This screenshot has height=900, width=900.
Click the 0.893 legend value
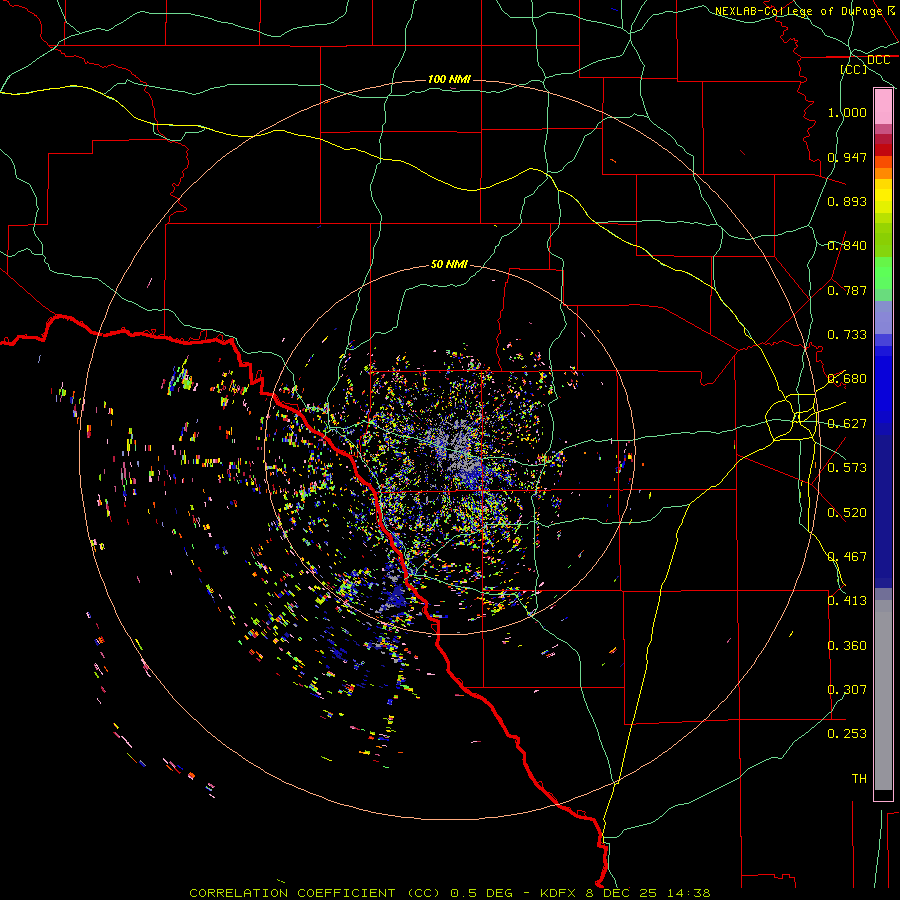(847, 201)
